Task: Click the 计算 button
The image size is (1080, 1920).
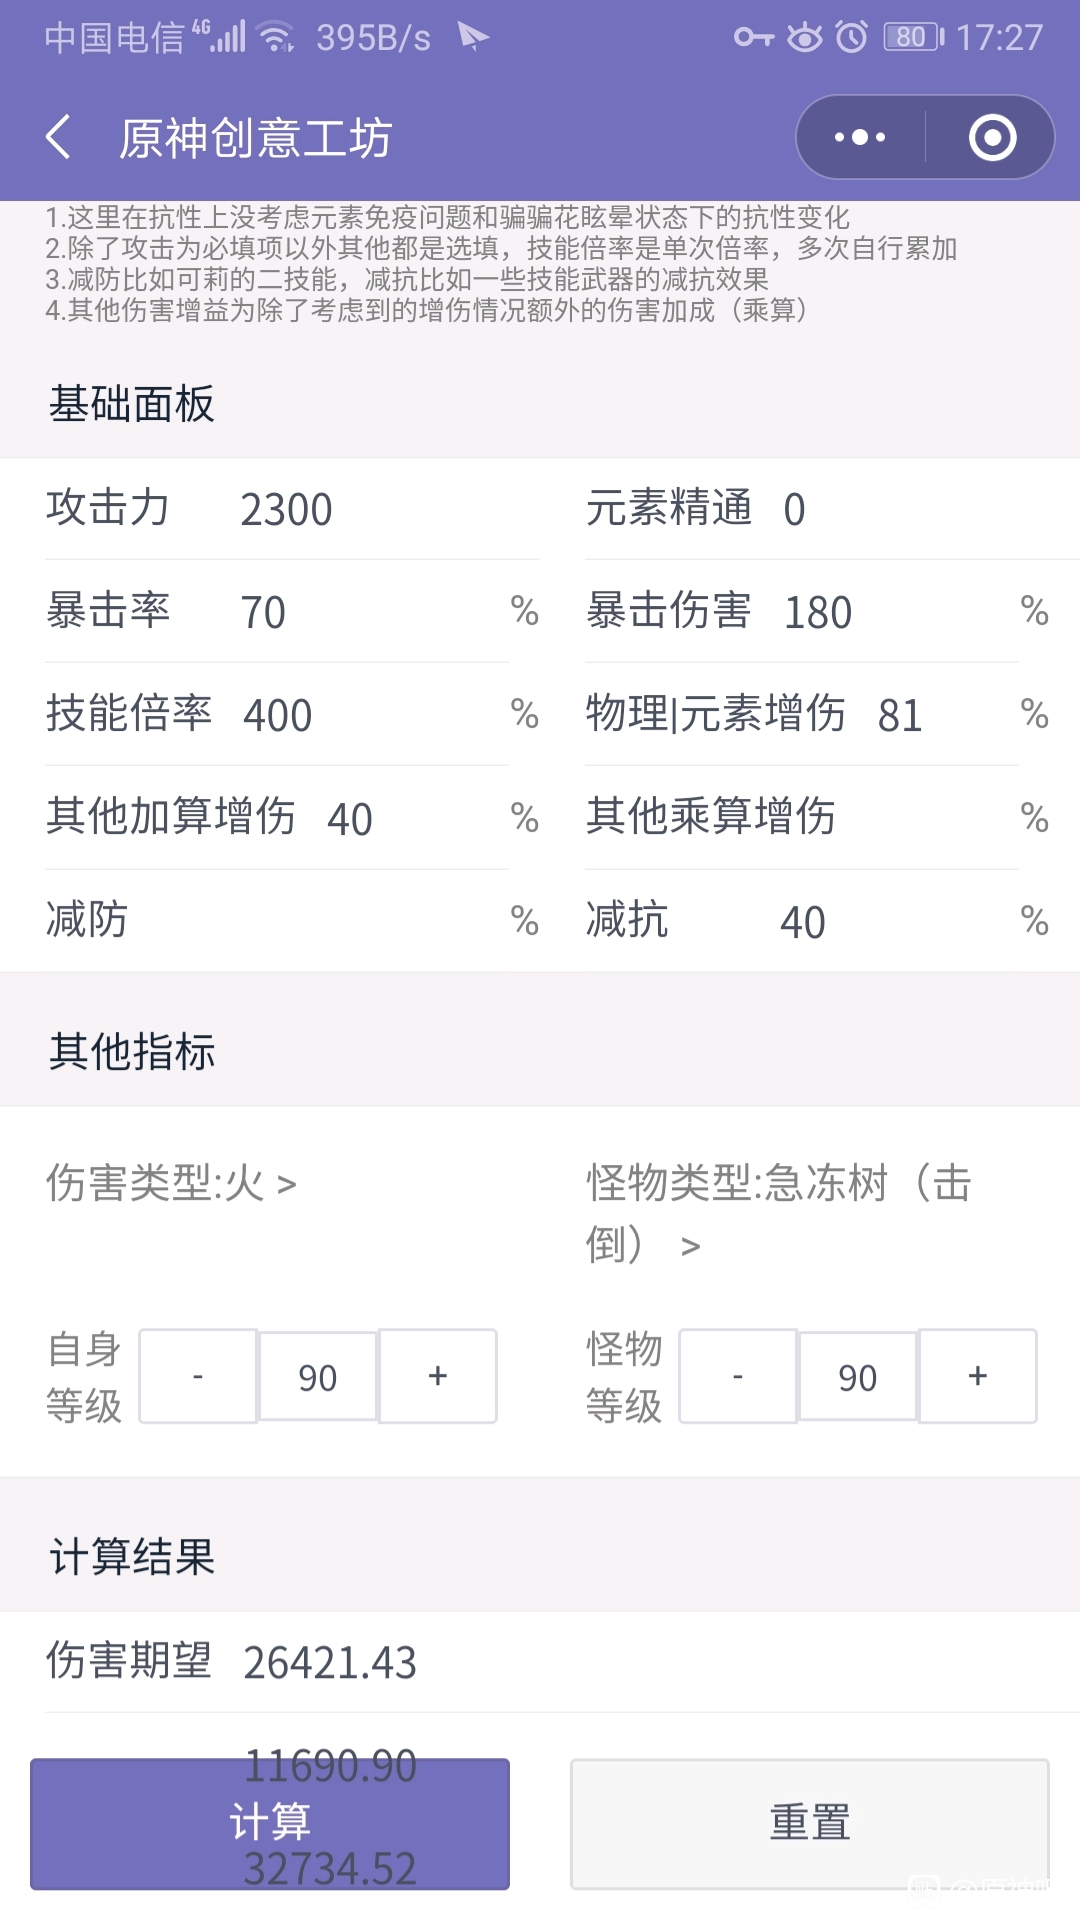Action: pyautogui.click(x=270, y=1824)
